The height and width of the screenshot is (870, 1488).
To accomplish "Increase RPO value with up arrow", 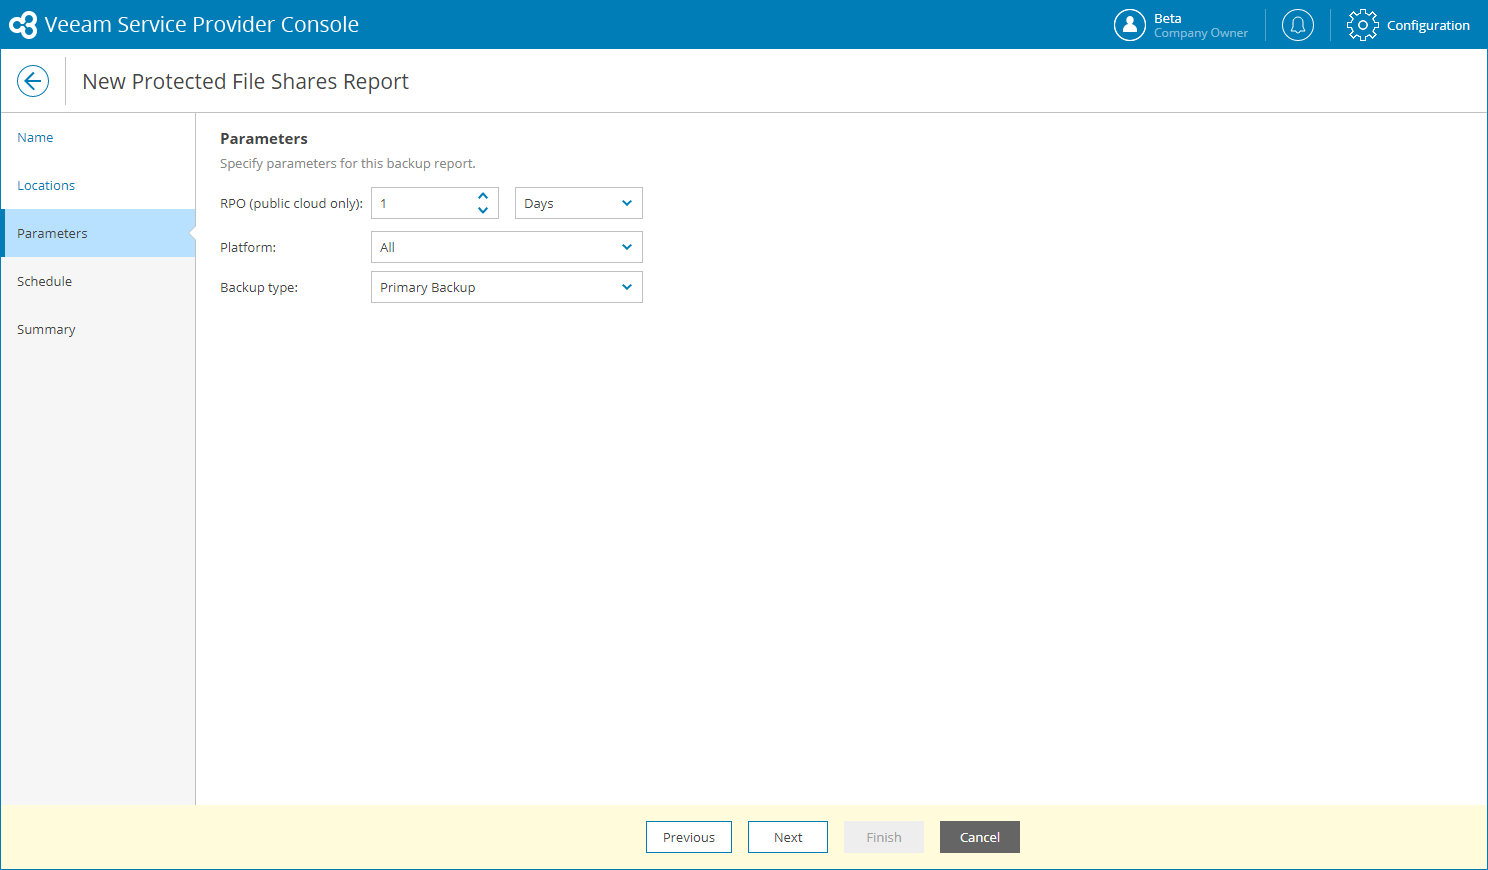I will pos(483,196).
